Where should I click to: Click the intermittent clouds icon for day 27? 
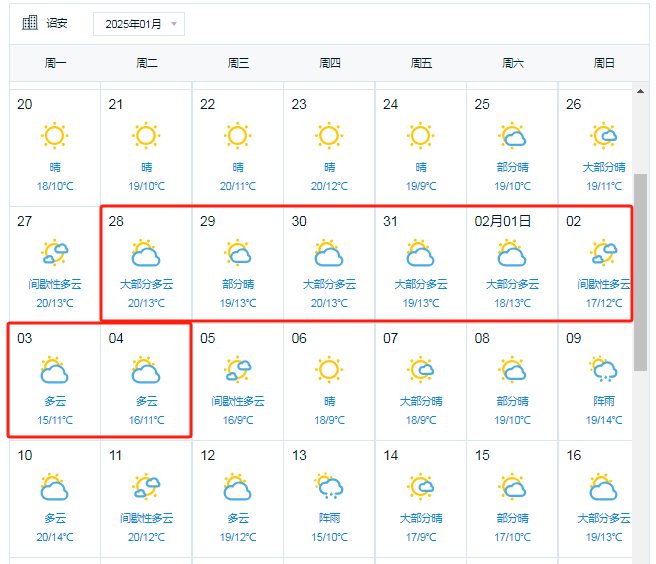click(54, 253)
